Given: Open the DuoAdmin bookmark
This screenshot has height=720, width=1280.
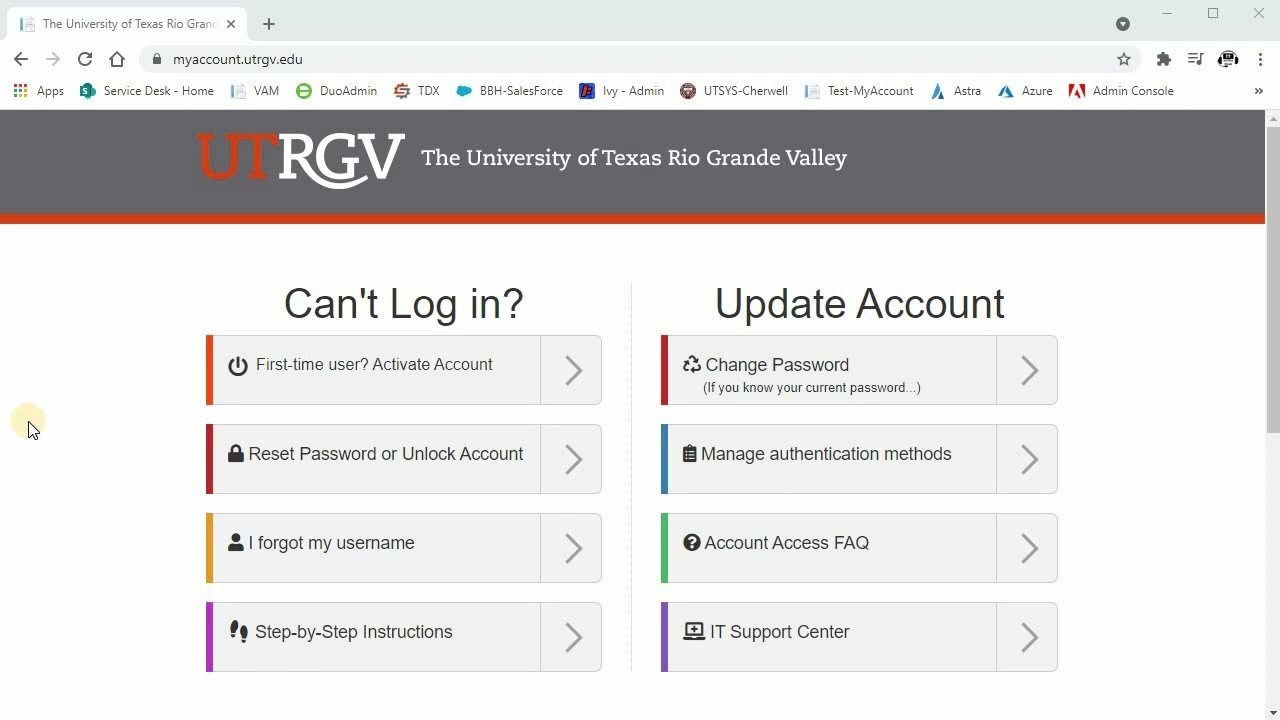Looking at the screenshot, I should [337, 91].
